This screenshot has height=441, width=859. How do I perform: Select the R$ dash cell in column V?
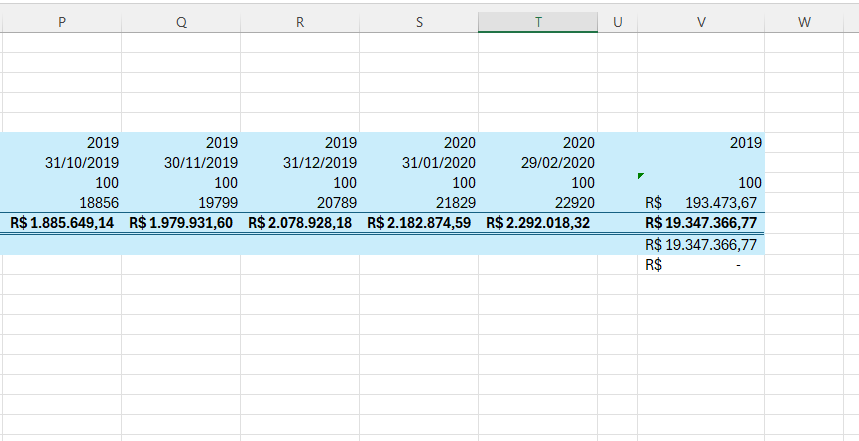coord(701,265)
